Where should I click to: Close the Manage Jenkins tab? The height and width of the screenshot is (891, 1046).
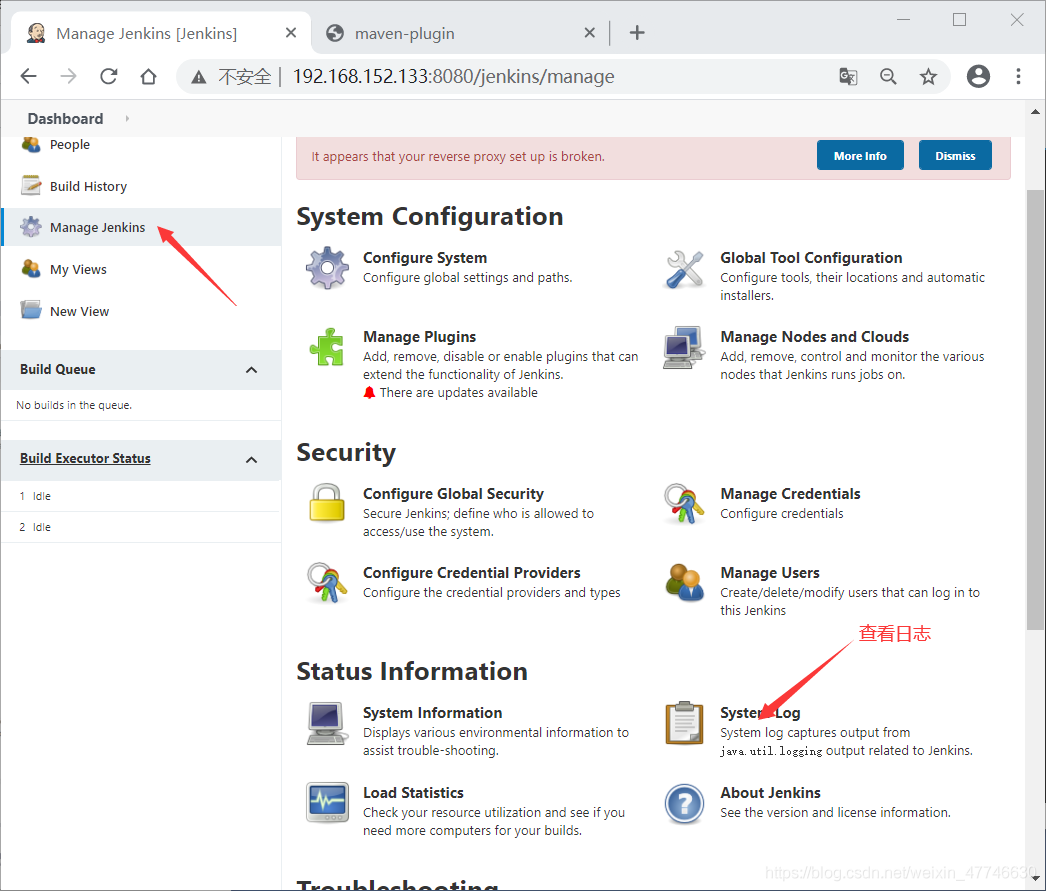(291, 33)
